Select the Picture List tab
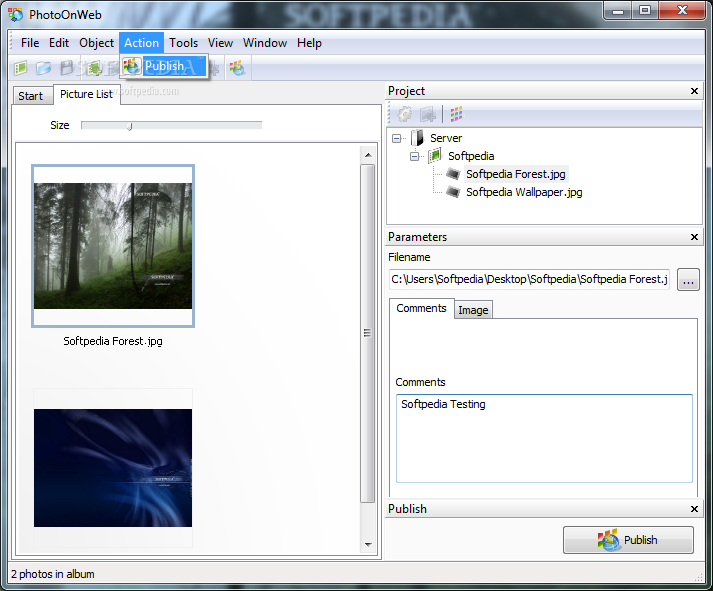Screen dimensions: 713x591 click(86, 94)
